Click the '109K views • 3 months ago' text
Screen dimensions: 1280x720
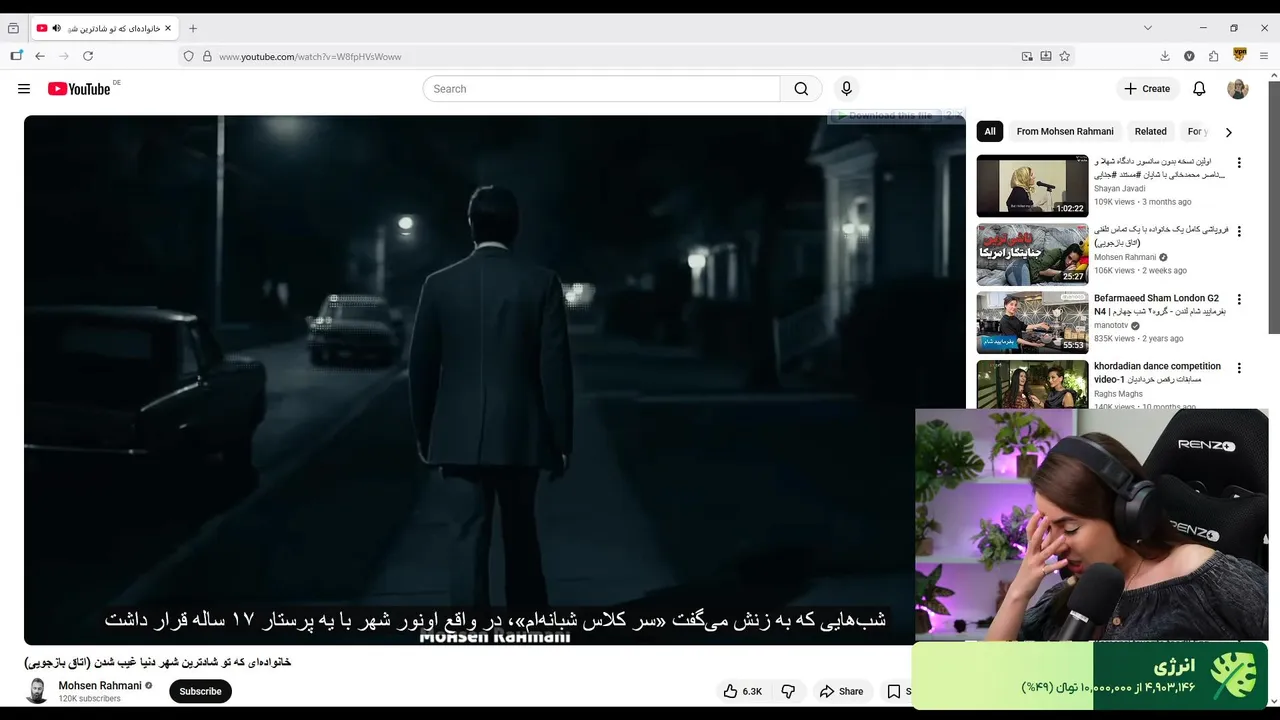[x=1142, y=202]
